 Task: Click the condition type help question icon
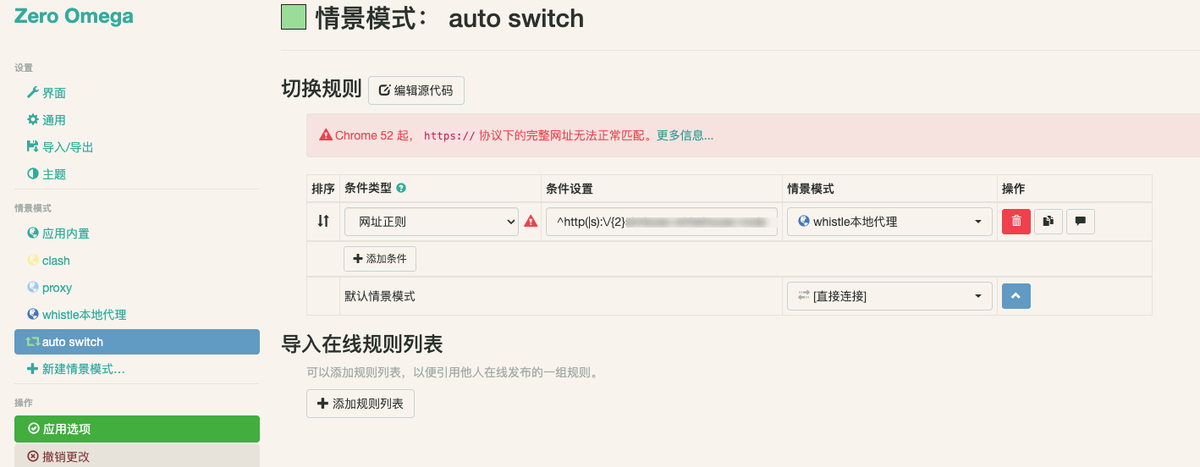[x=401, y=189]
